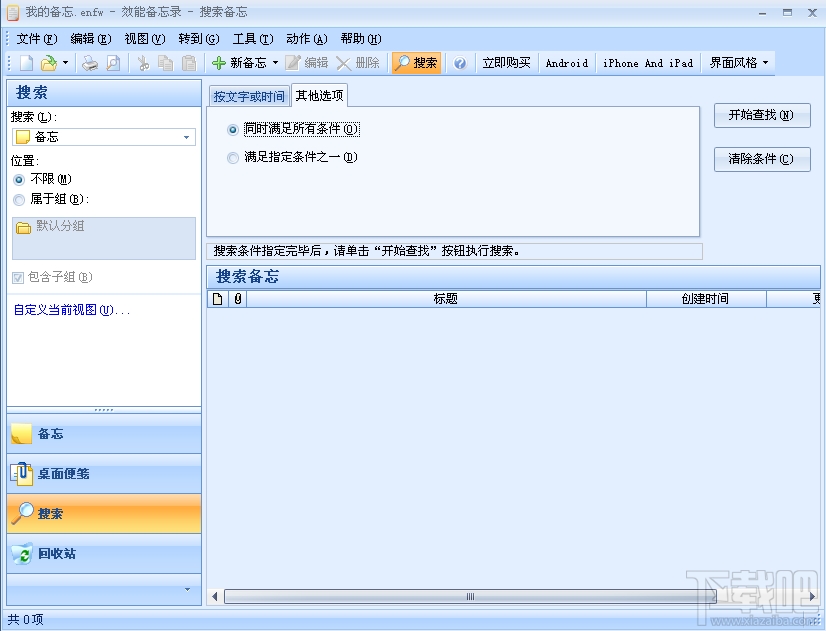This screenshot has height=631, width=826.
Task: Click the cut scissors icon
Action: click(143, 63)
